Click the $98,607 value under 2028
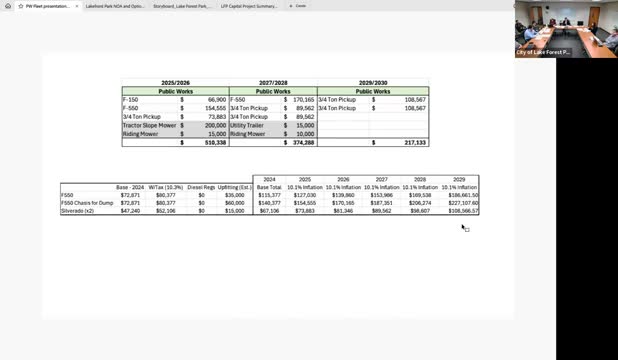This screenshot has height=360, width=618. (420, 211)
